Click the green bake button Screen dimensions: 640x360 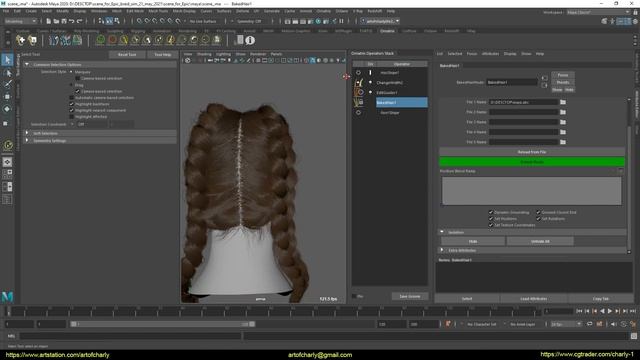tap(532, 162)
